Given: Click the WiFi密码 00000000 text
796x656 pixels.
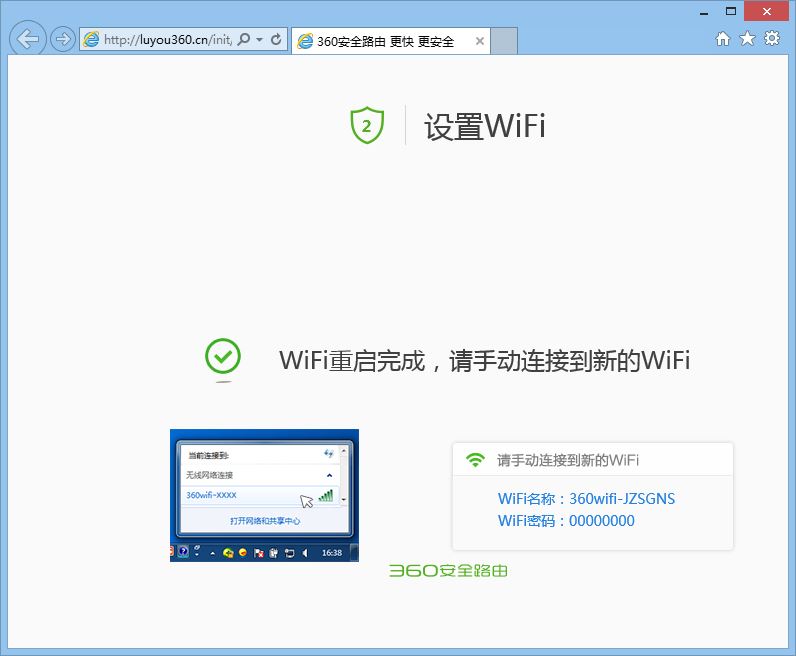Looking at the screenshot, I should pos(566,521).
